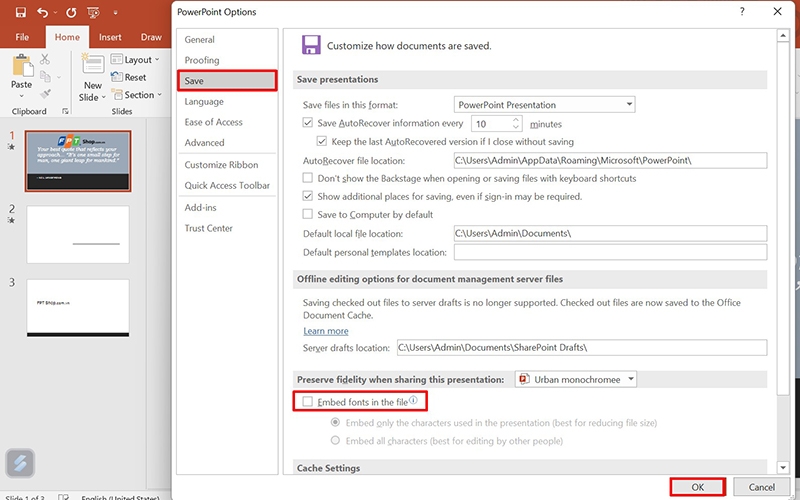Click the Format Painter brush icon
This screenshot has width=800, height=500.
pyautogui.click(x=45, y=94)
